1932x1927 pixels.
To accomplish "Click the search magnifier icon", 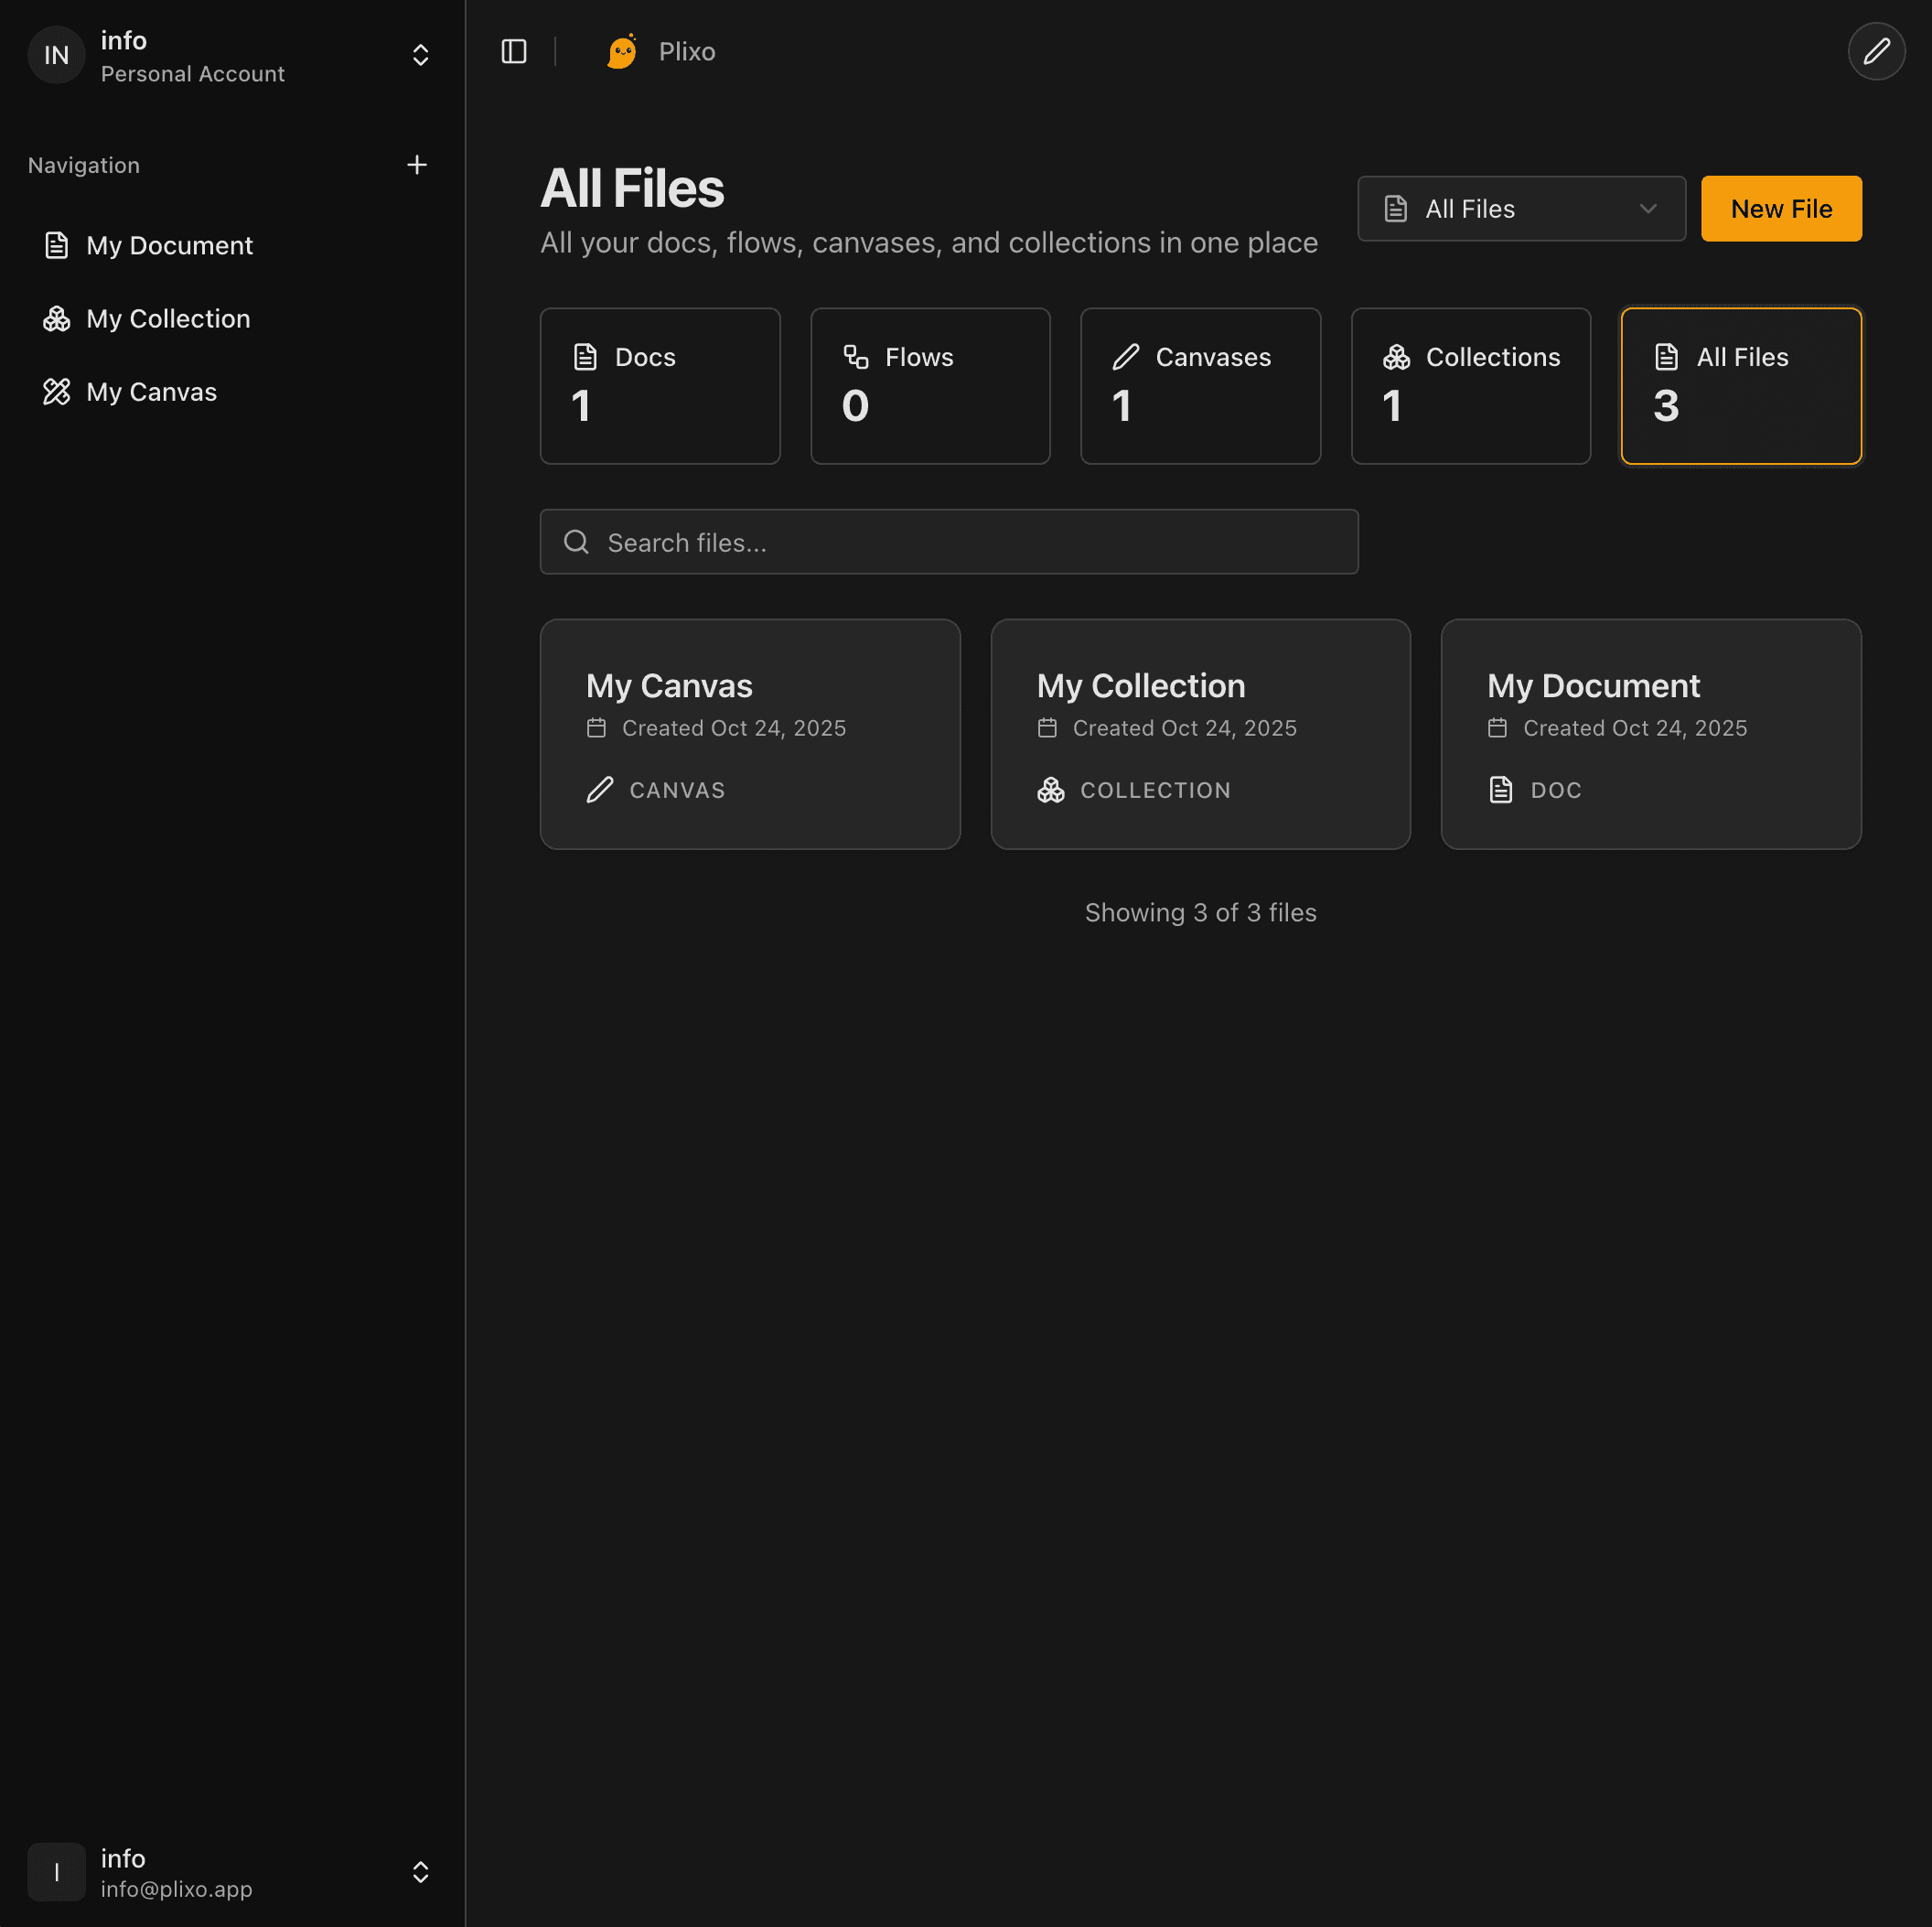I will [x=576, y=541].
